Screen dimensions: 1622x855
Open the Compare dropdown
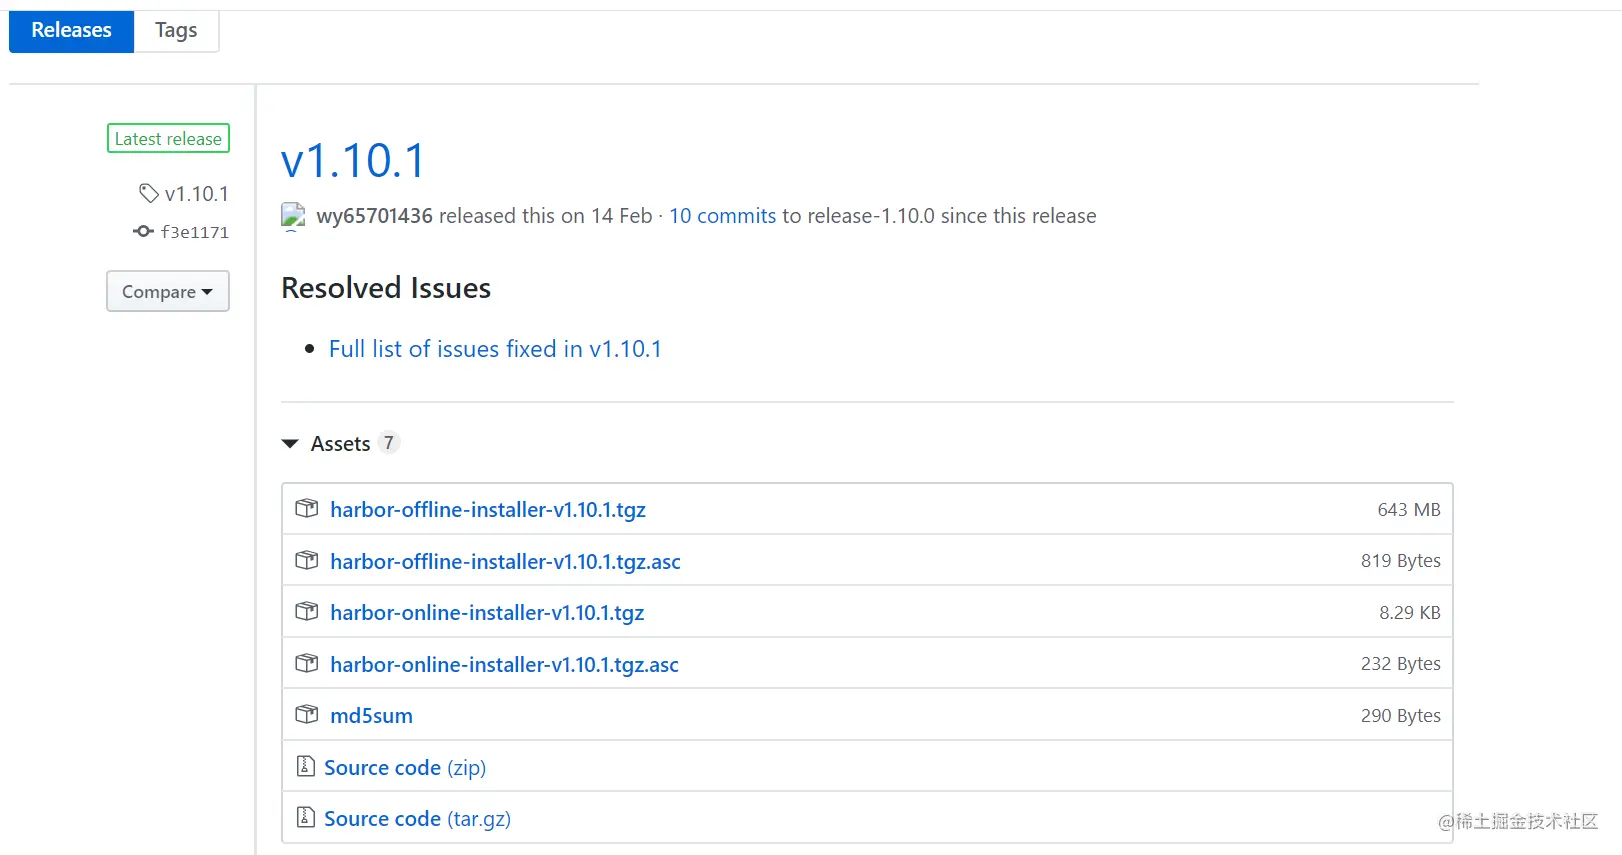click(x=168, y=291)
